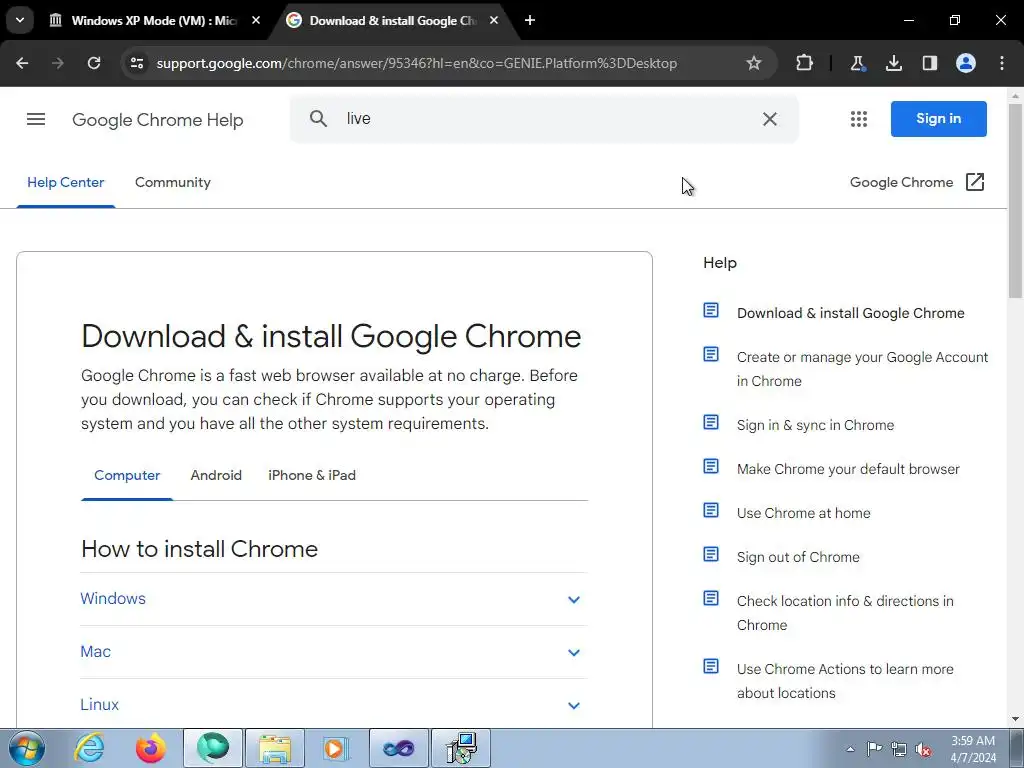
Task: Open Use Chrome at home link
Action: pyautogui.click(x=803, y=513)
